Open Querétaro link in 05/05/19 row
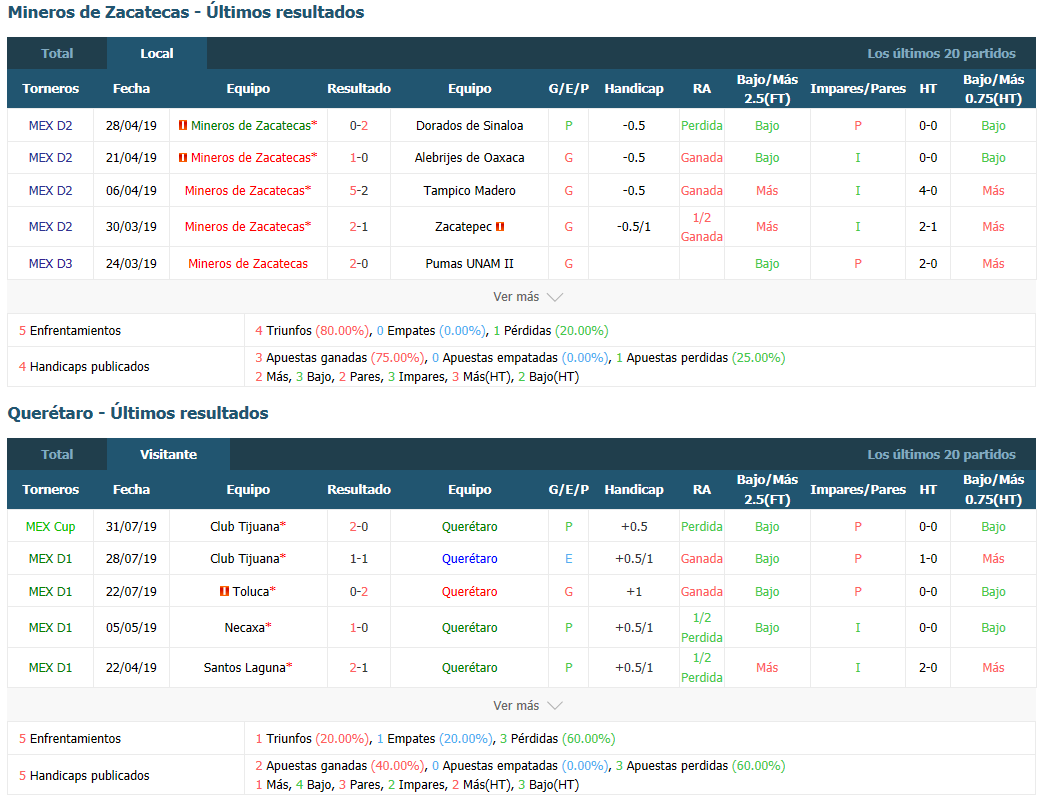The image size is (1041, 798). coord(469,628)
